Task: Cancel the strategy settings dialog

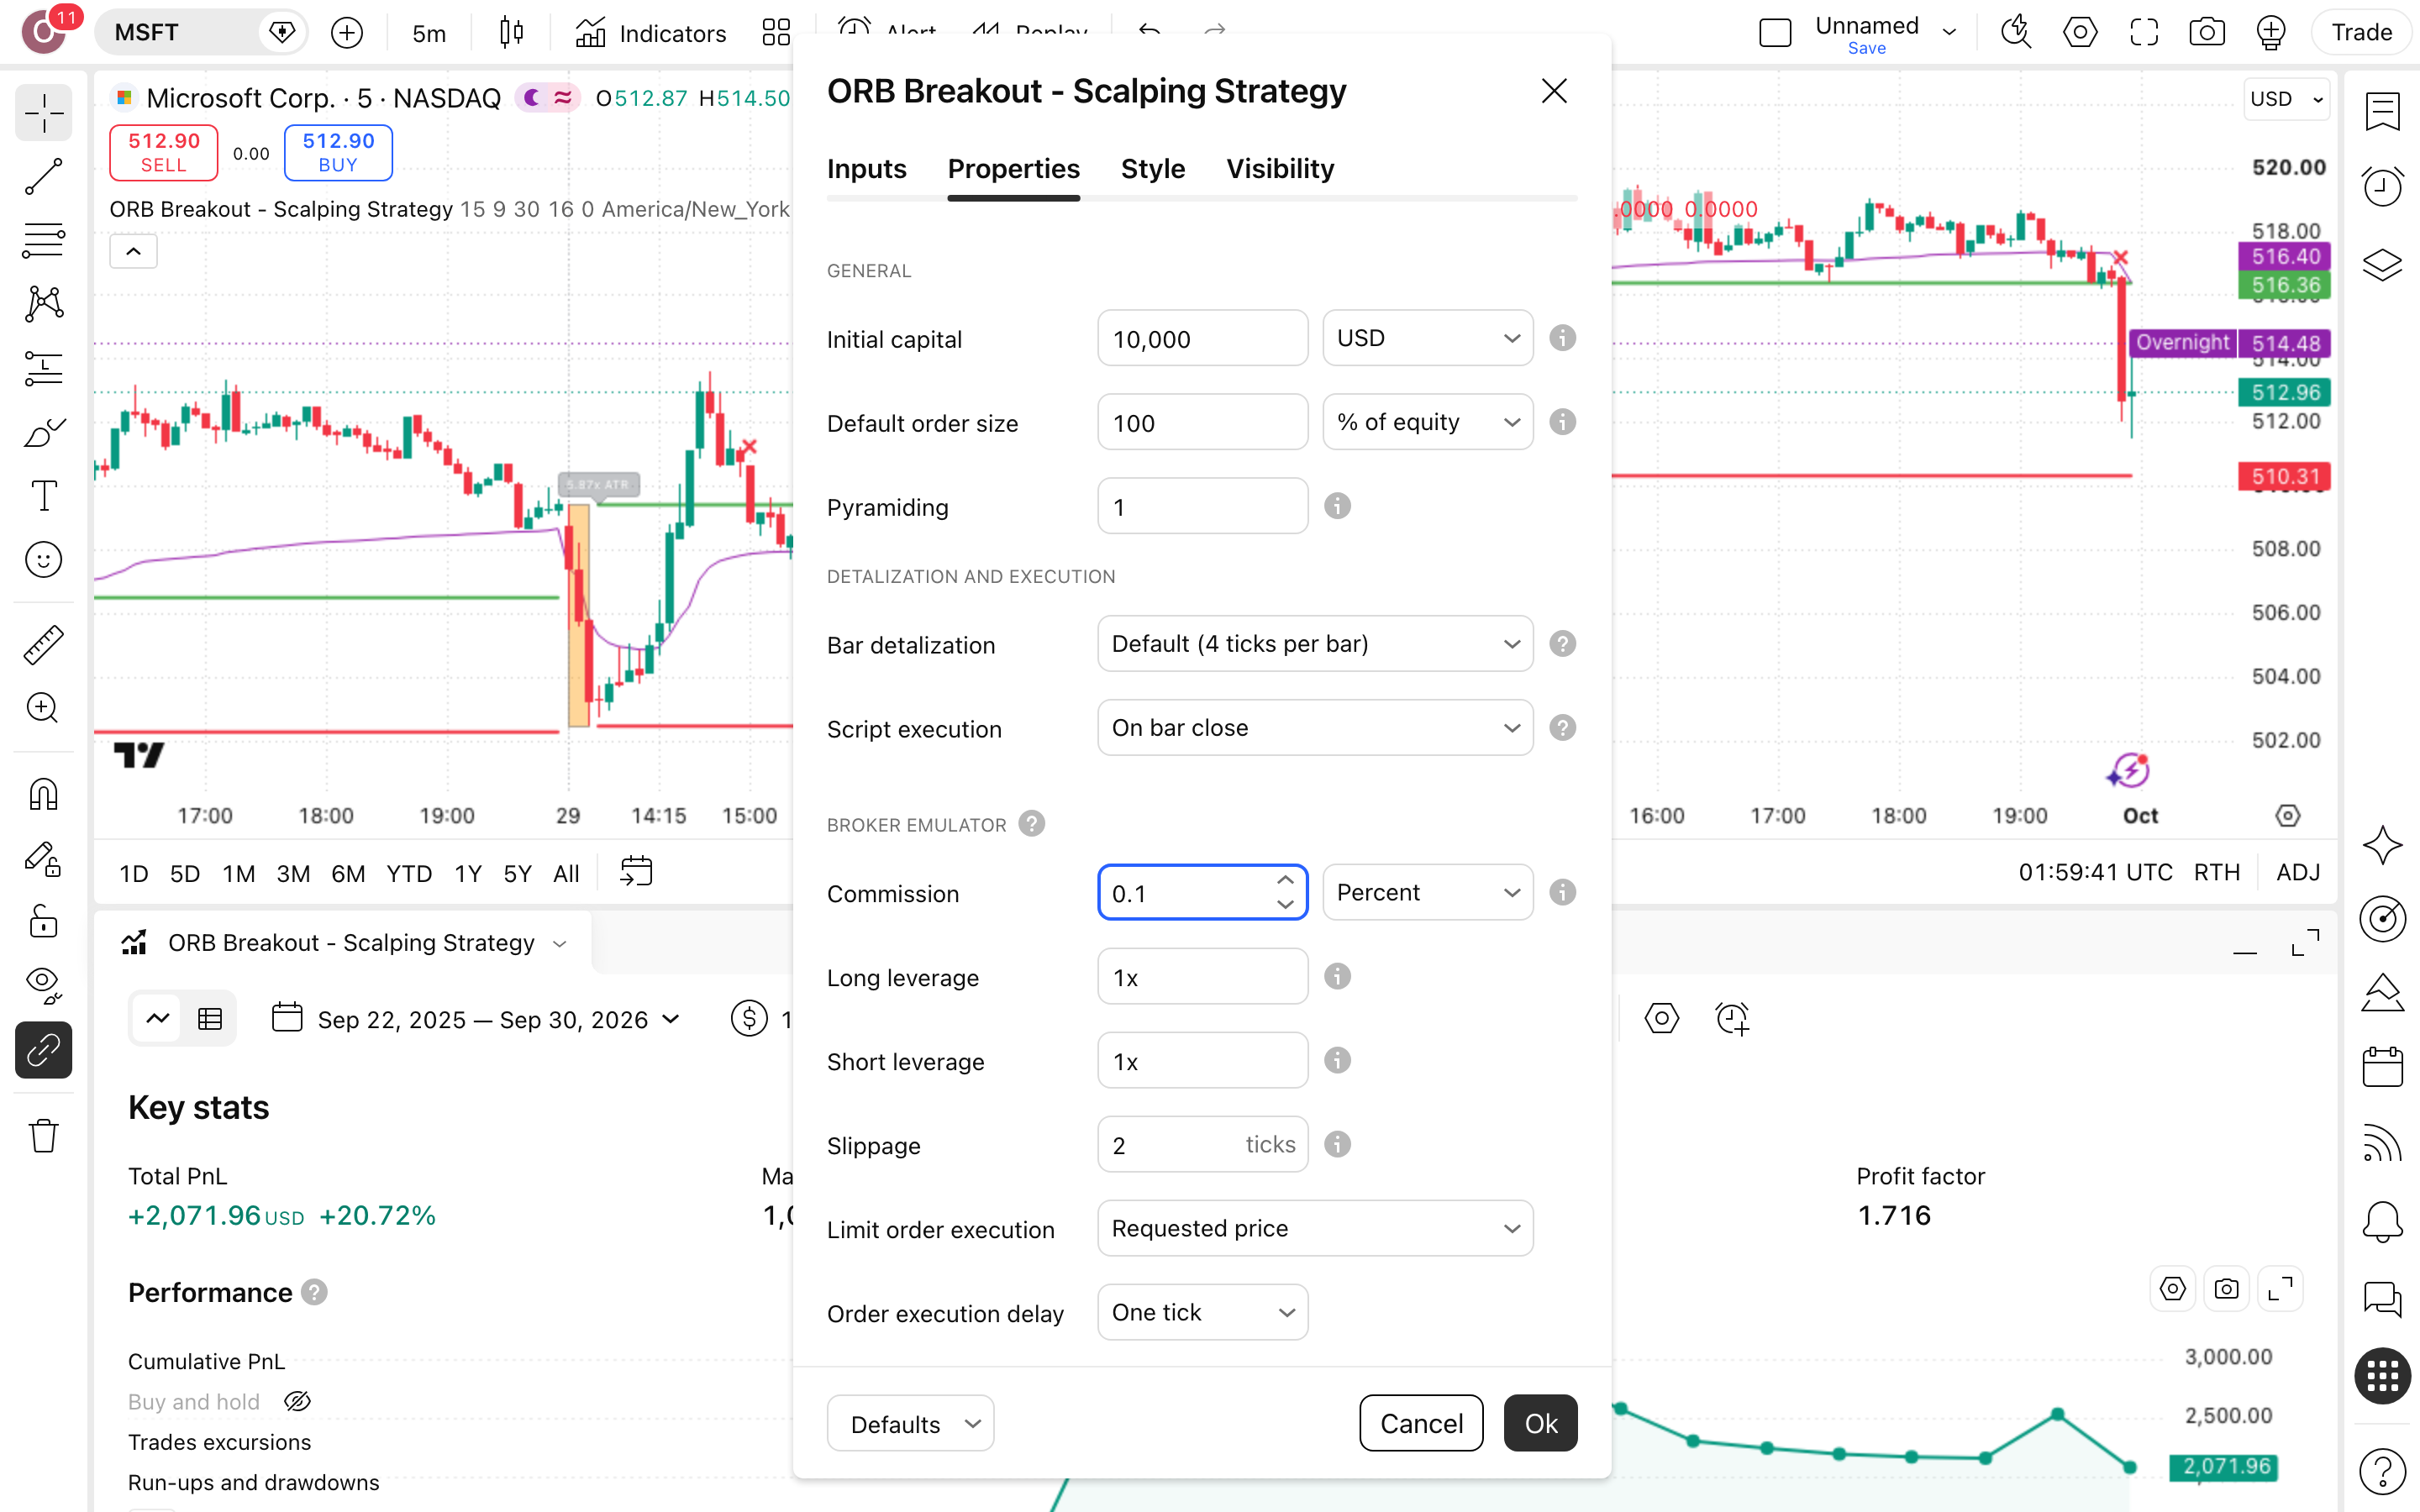Action: pos(1421,1423)
